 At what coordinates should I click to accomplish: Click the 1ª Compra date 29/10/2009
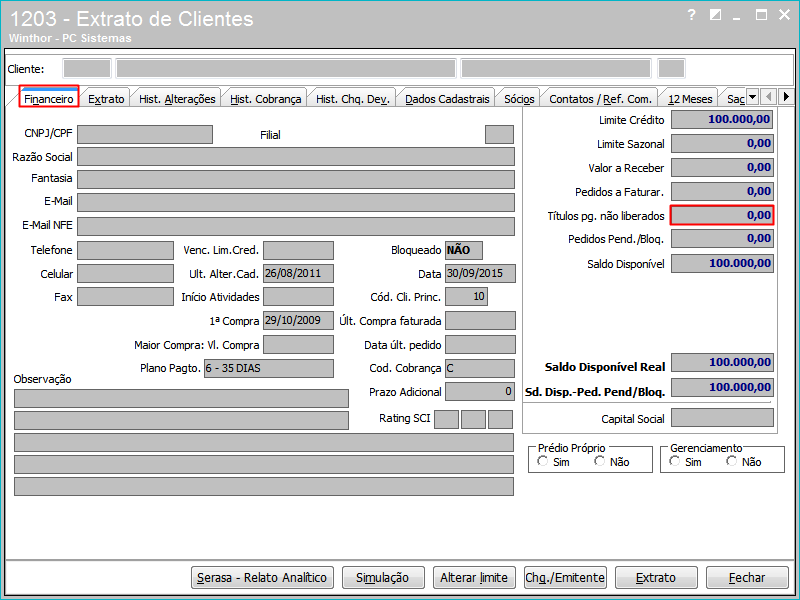[298, 320]
